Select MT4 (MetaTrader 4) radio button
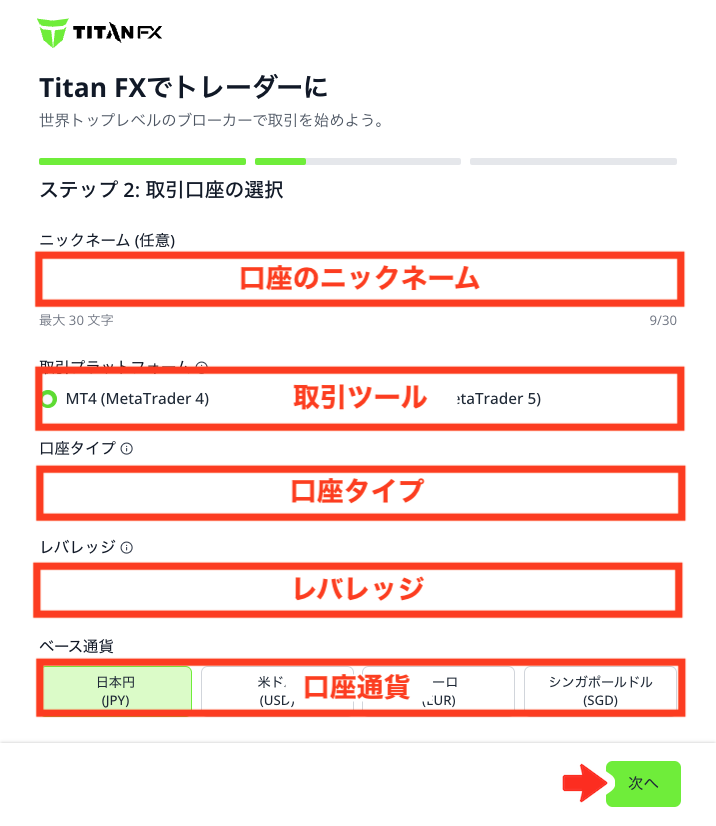This screenshot has height=826, width=716. point(48,399)
